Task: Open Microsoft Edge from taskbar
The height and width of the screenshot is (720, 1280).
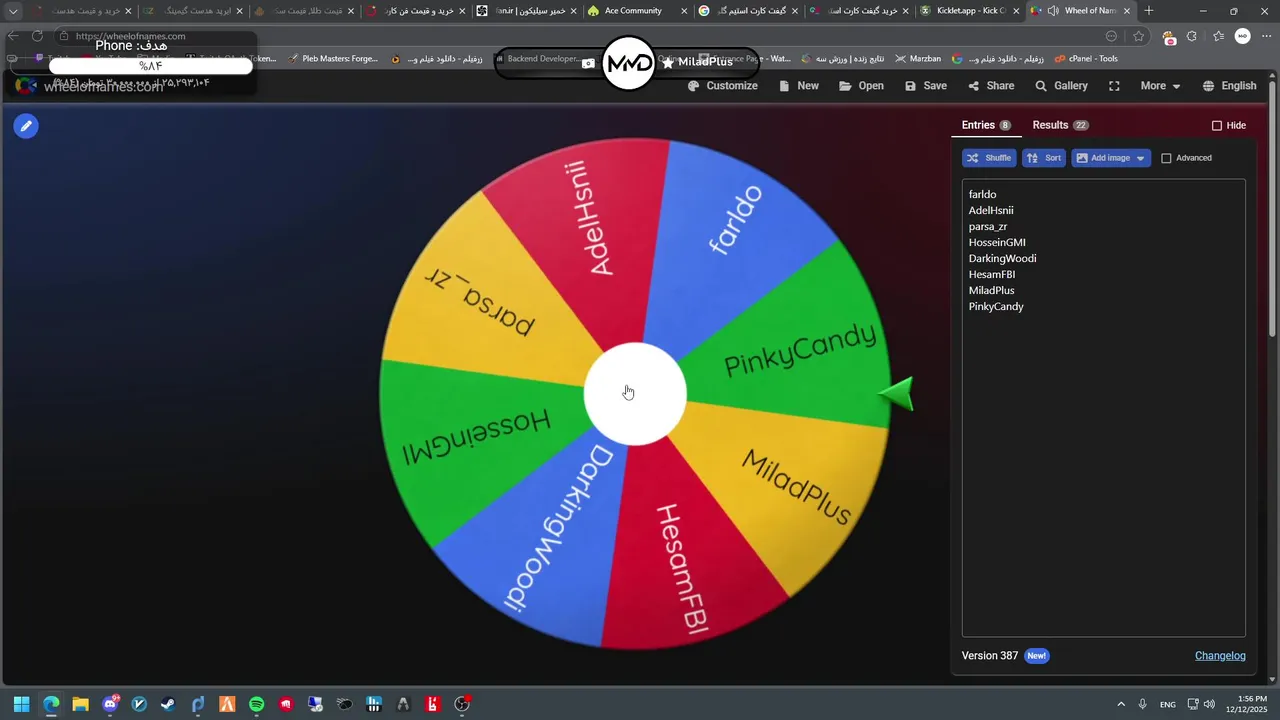Action: 51,704
